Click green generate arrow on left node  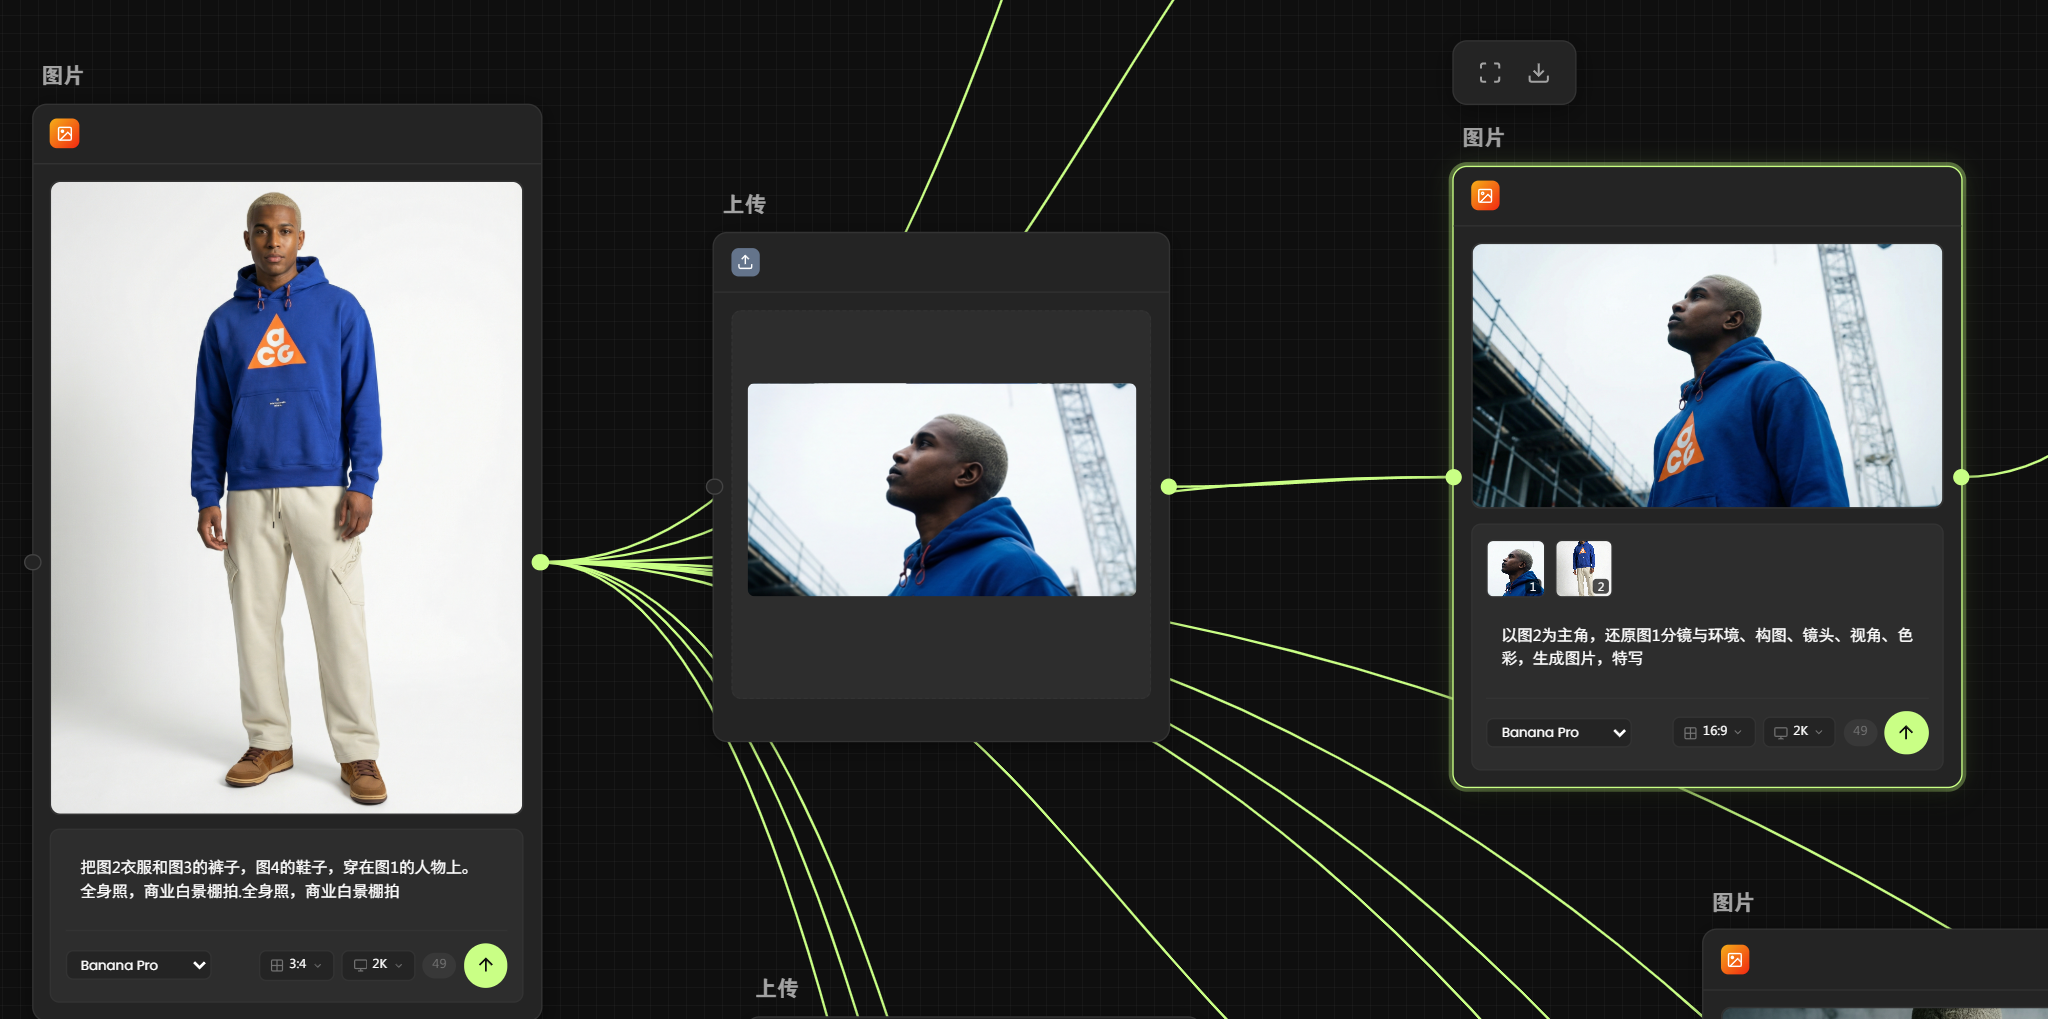pos(486,965)
